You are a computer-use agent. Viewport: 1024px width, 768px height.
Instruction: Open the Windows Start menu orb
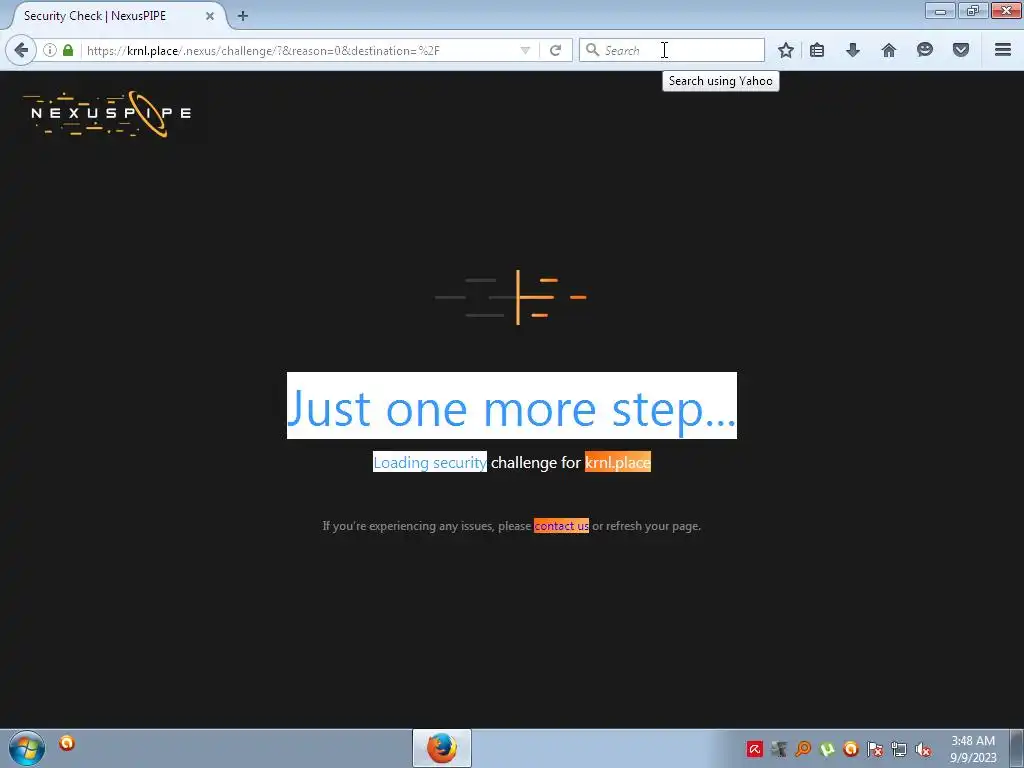coord(27,748)
